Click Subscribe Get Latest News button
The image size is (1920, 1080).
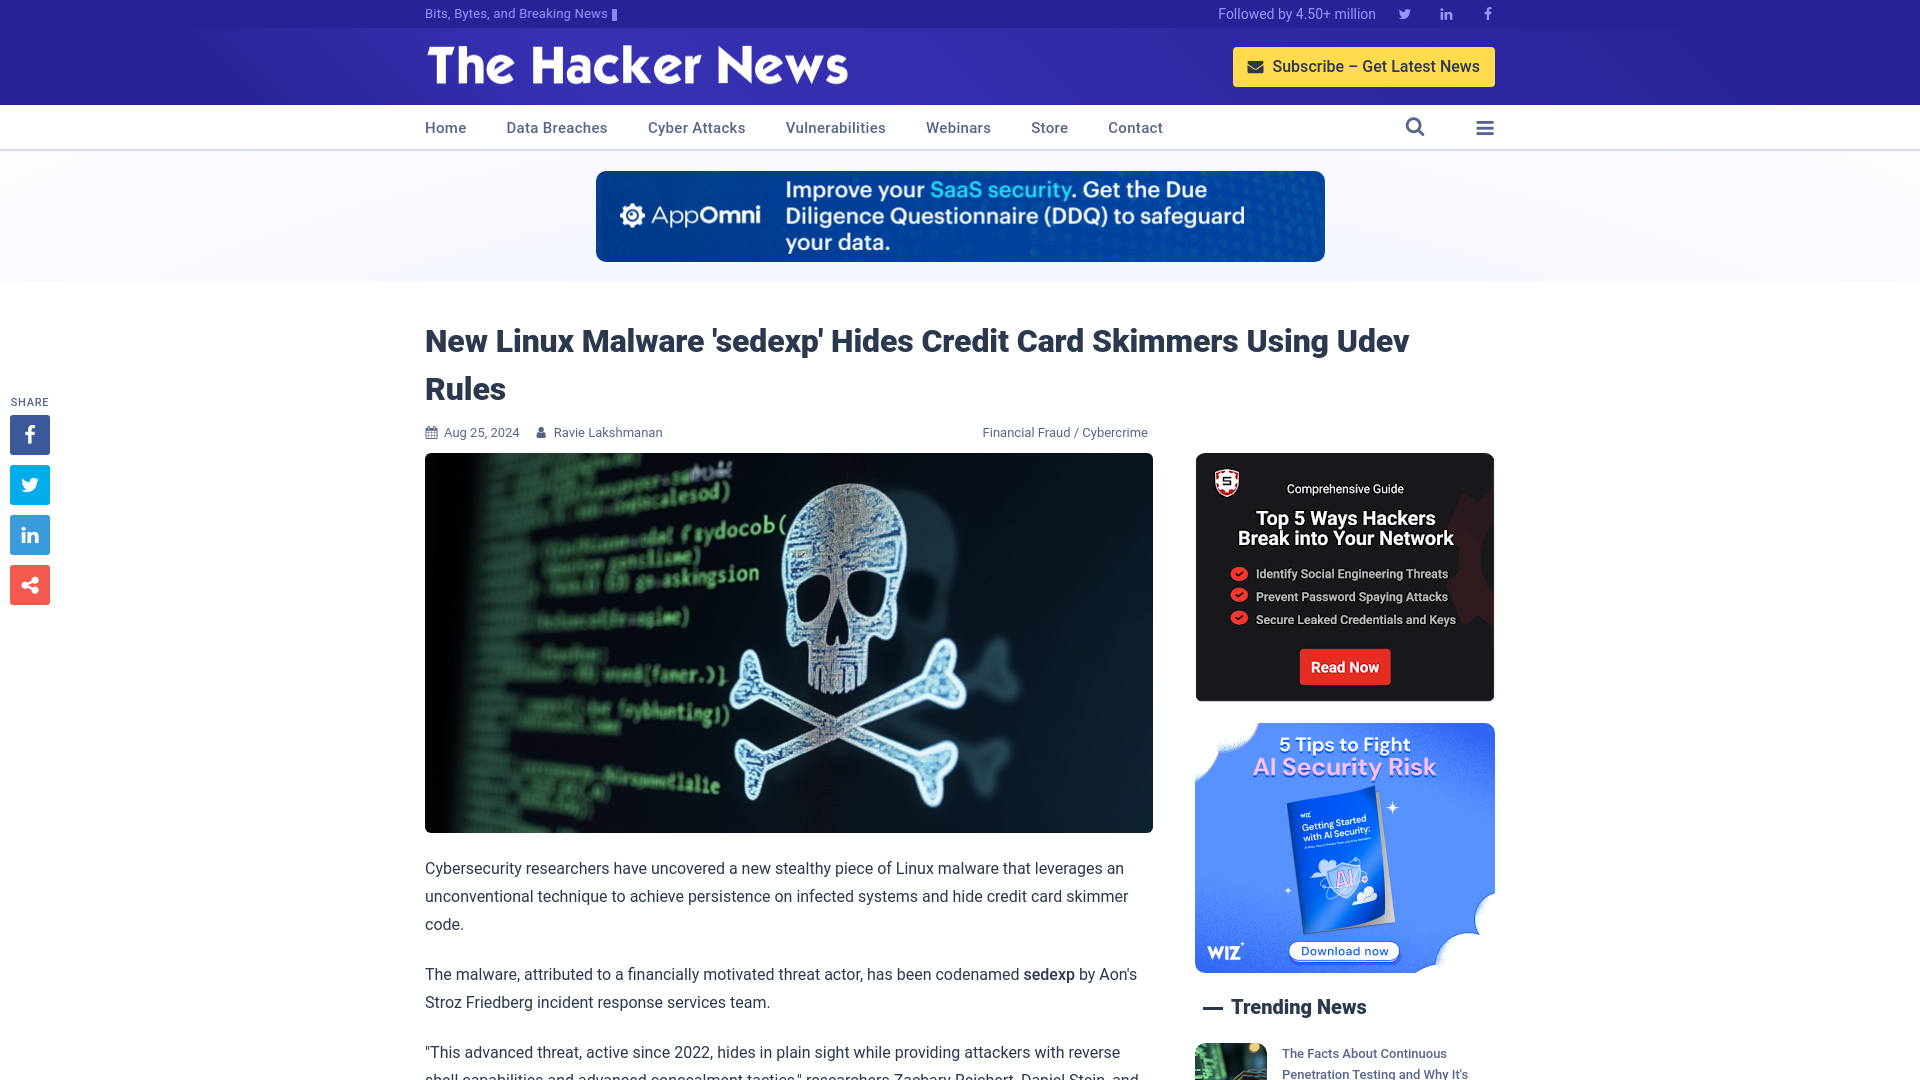(1364, 67)
